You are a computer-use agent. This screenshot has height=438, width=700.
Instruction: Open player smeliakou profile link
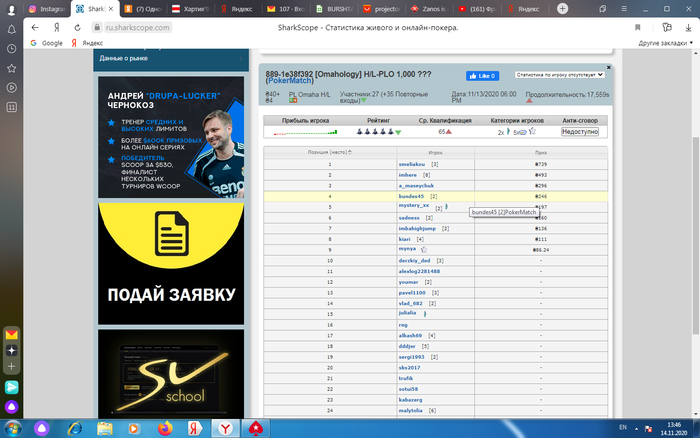[x=412, y=164]
